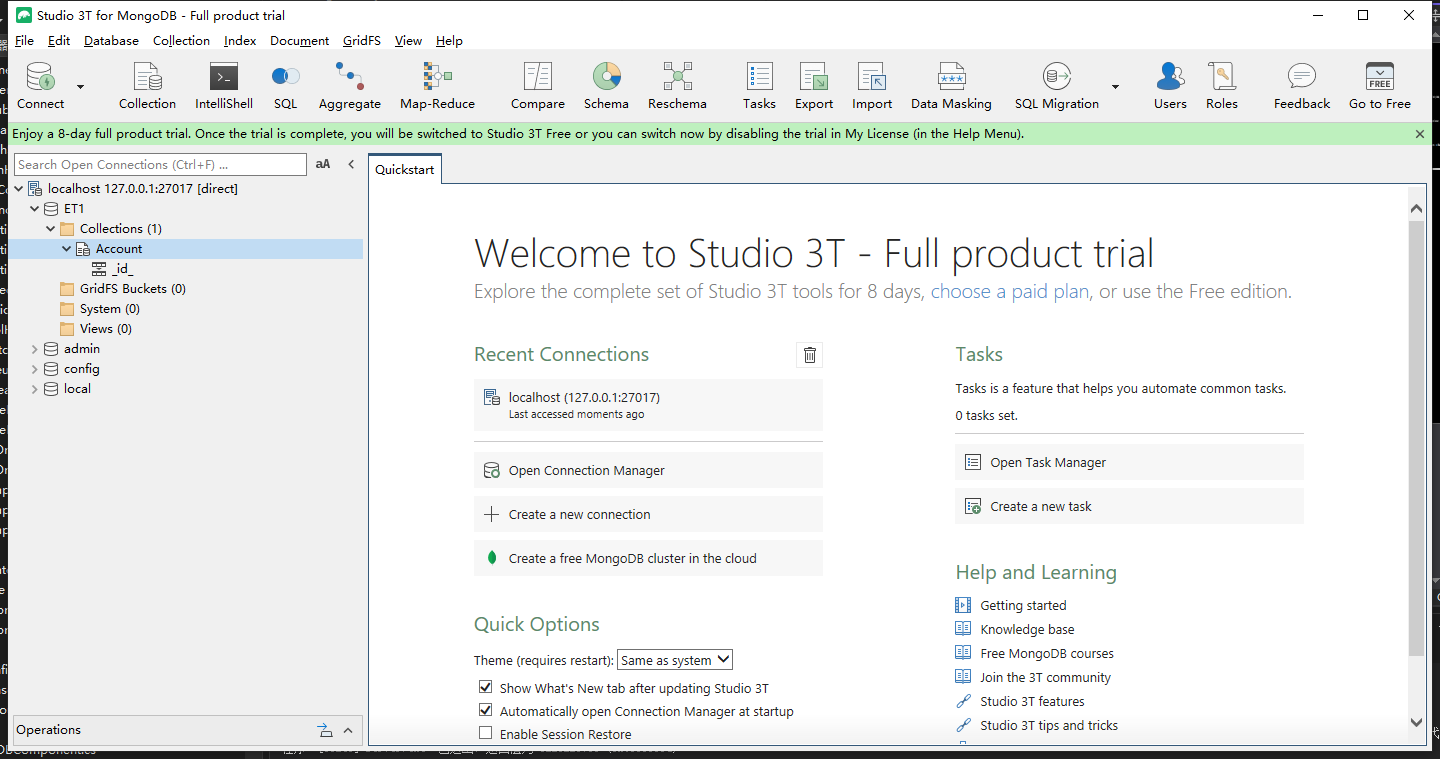This screenshot has width=1440, height=759.
Task: Click the Connect toolbar icon
Action: pyautogui.click(x=40, y=86)
